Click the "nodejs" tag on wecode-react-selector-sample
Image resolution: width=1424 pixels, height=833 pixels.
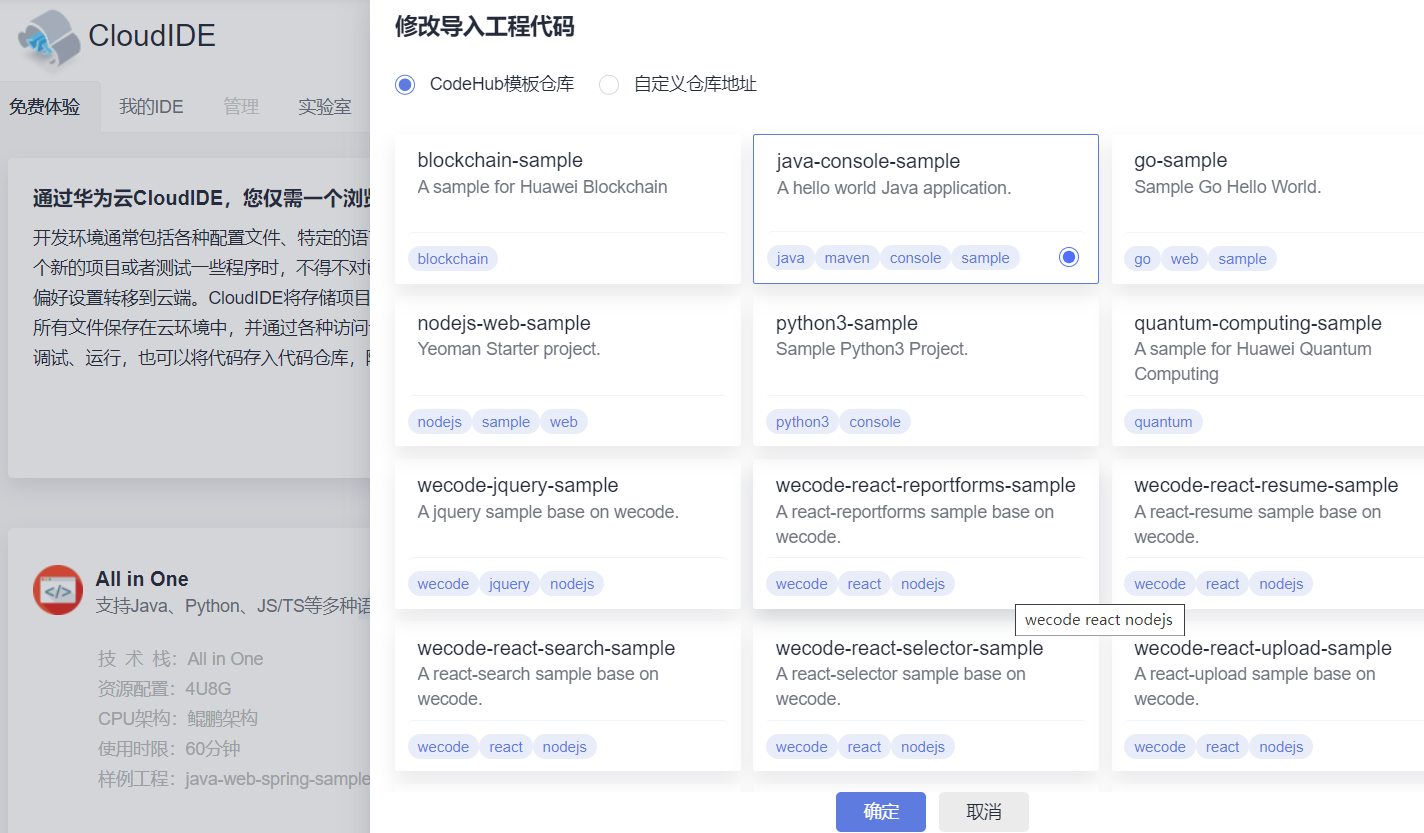click(x=923, y=747)
